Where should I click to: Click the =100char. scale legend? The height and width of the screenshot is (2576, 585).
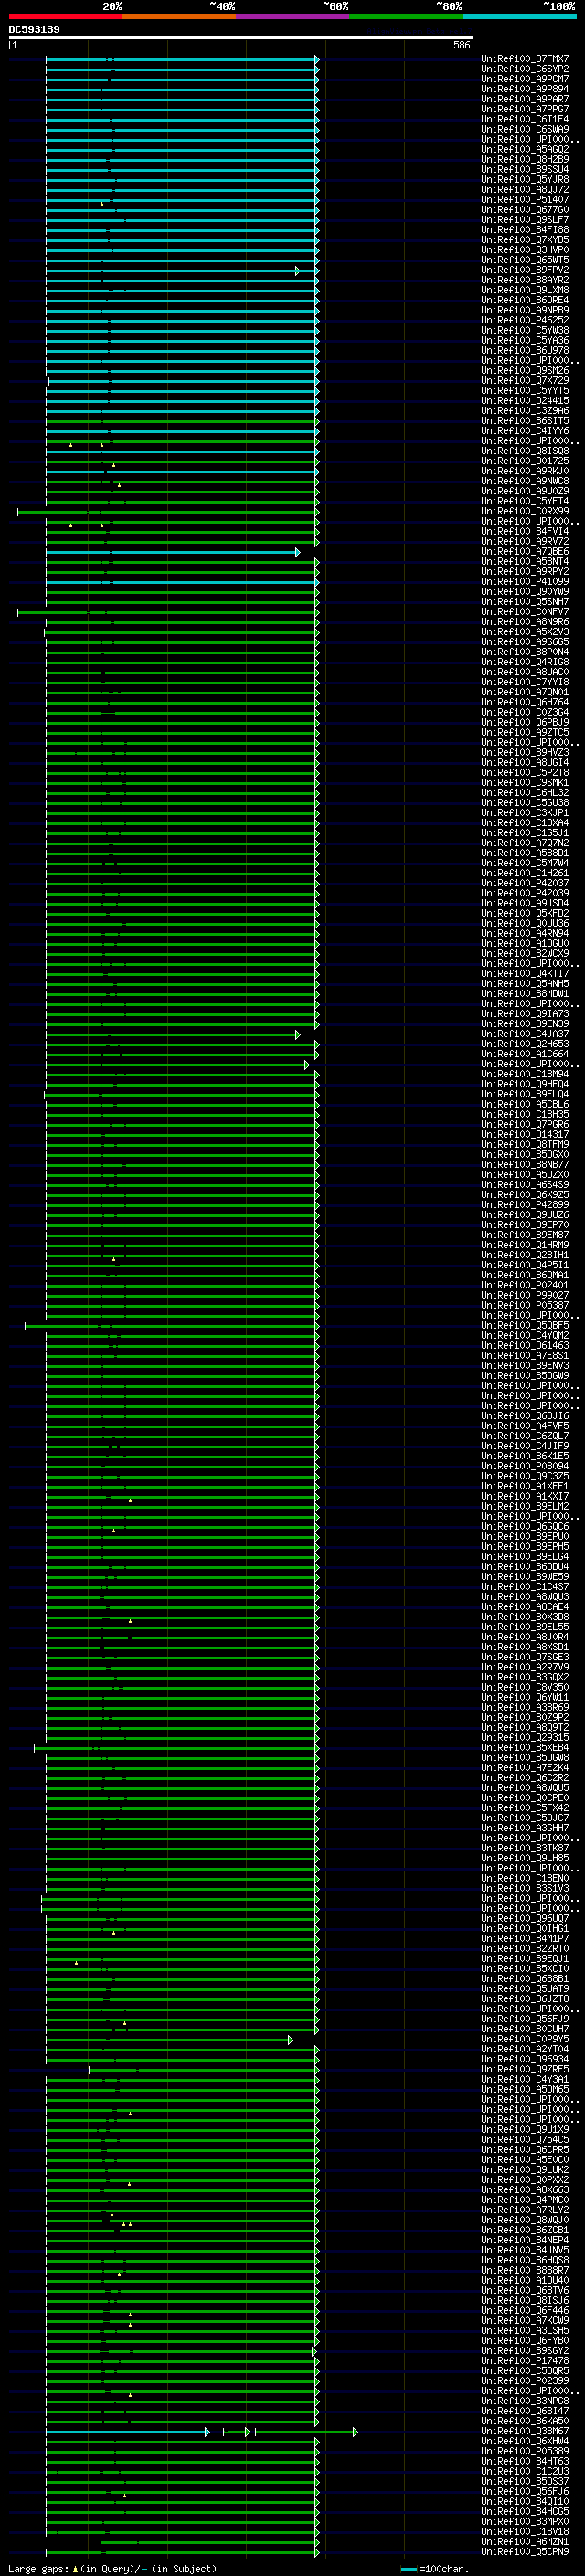pyautogui.click(x=434, y=2568)
